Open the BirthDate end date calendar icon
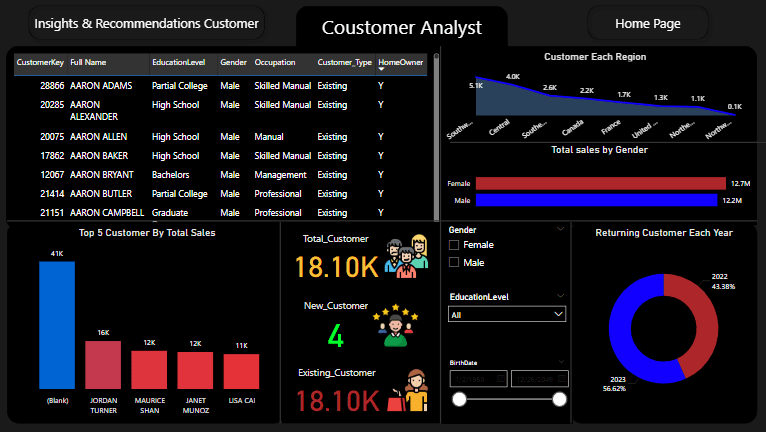The image size is (766, 432). click(x=560, y=379)
